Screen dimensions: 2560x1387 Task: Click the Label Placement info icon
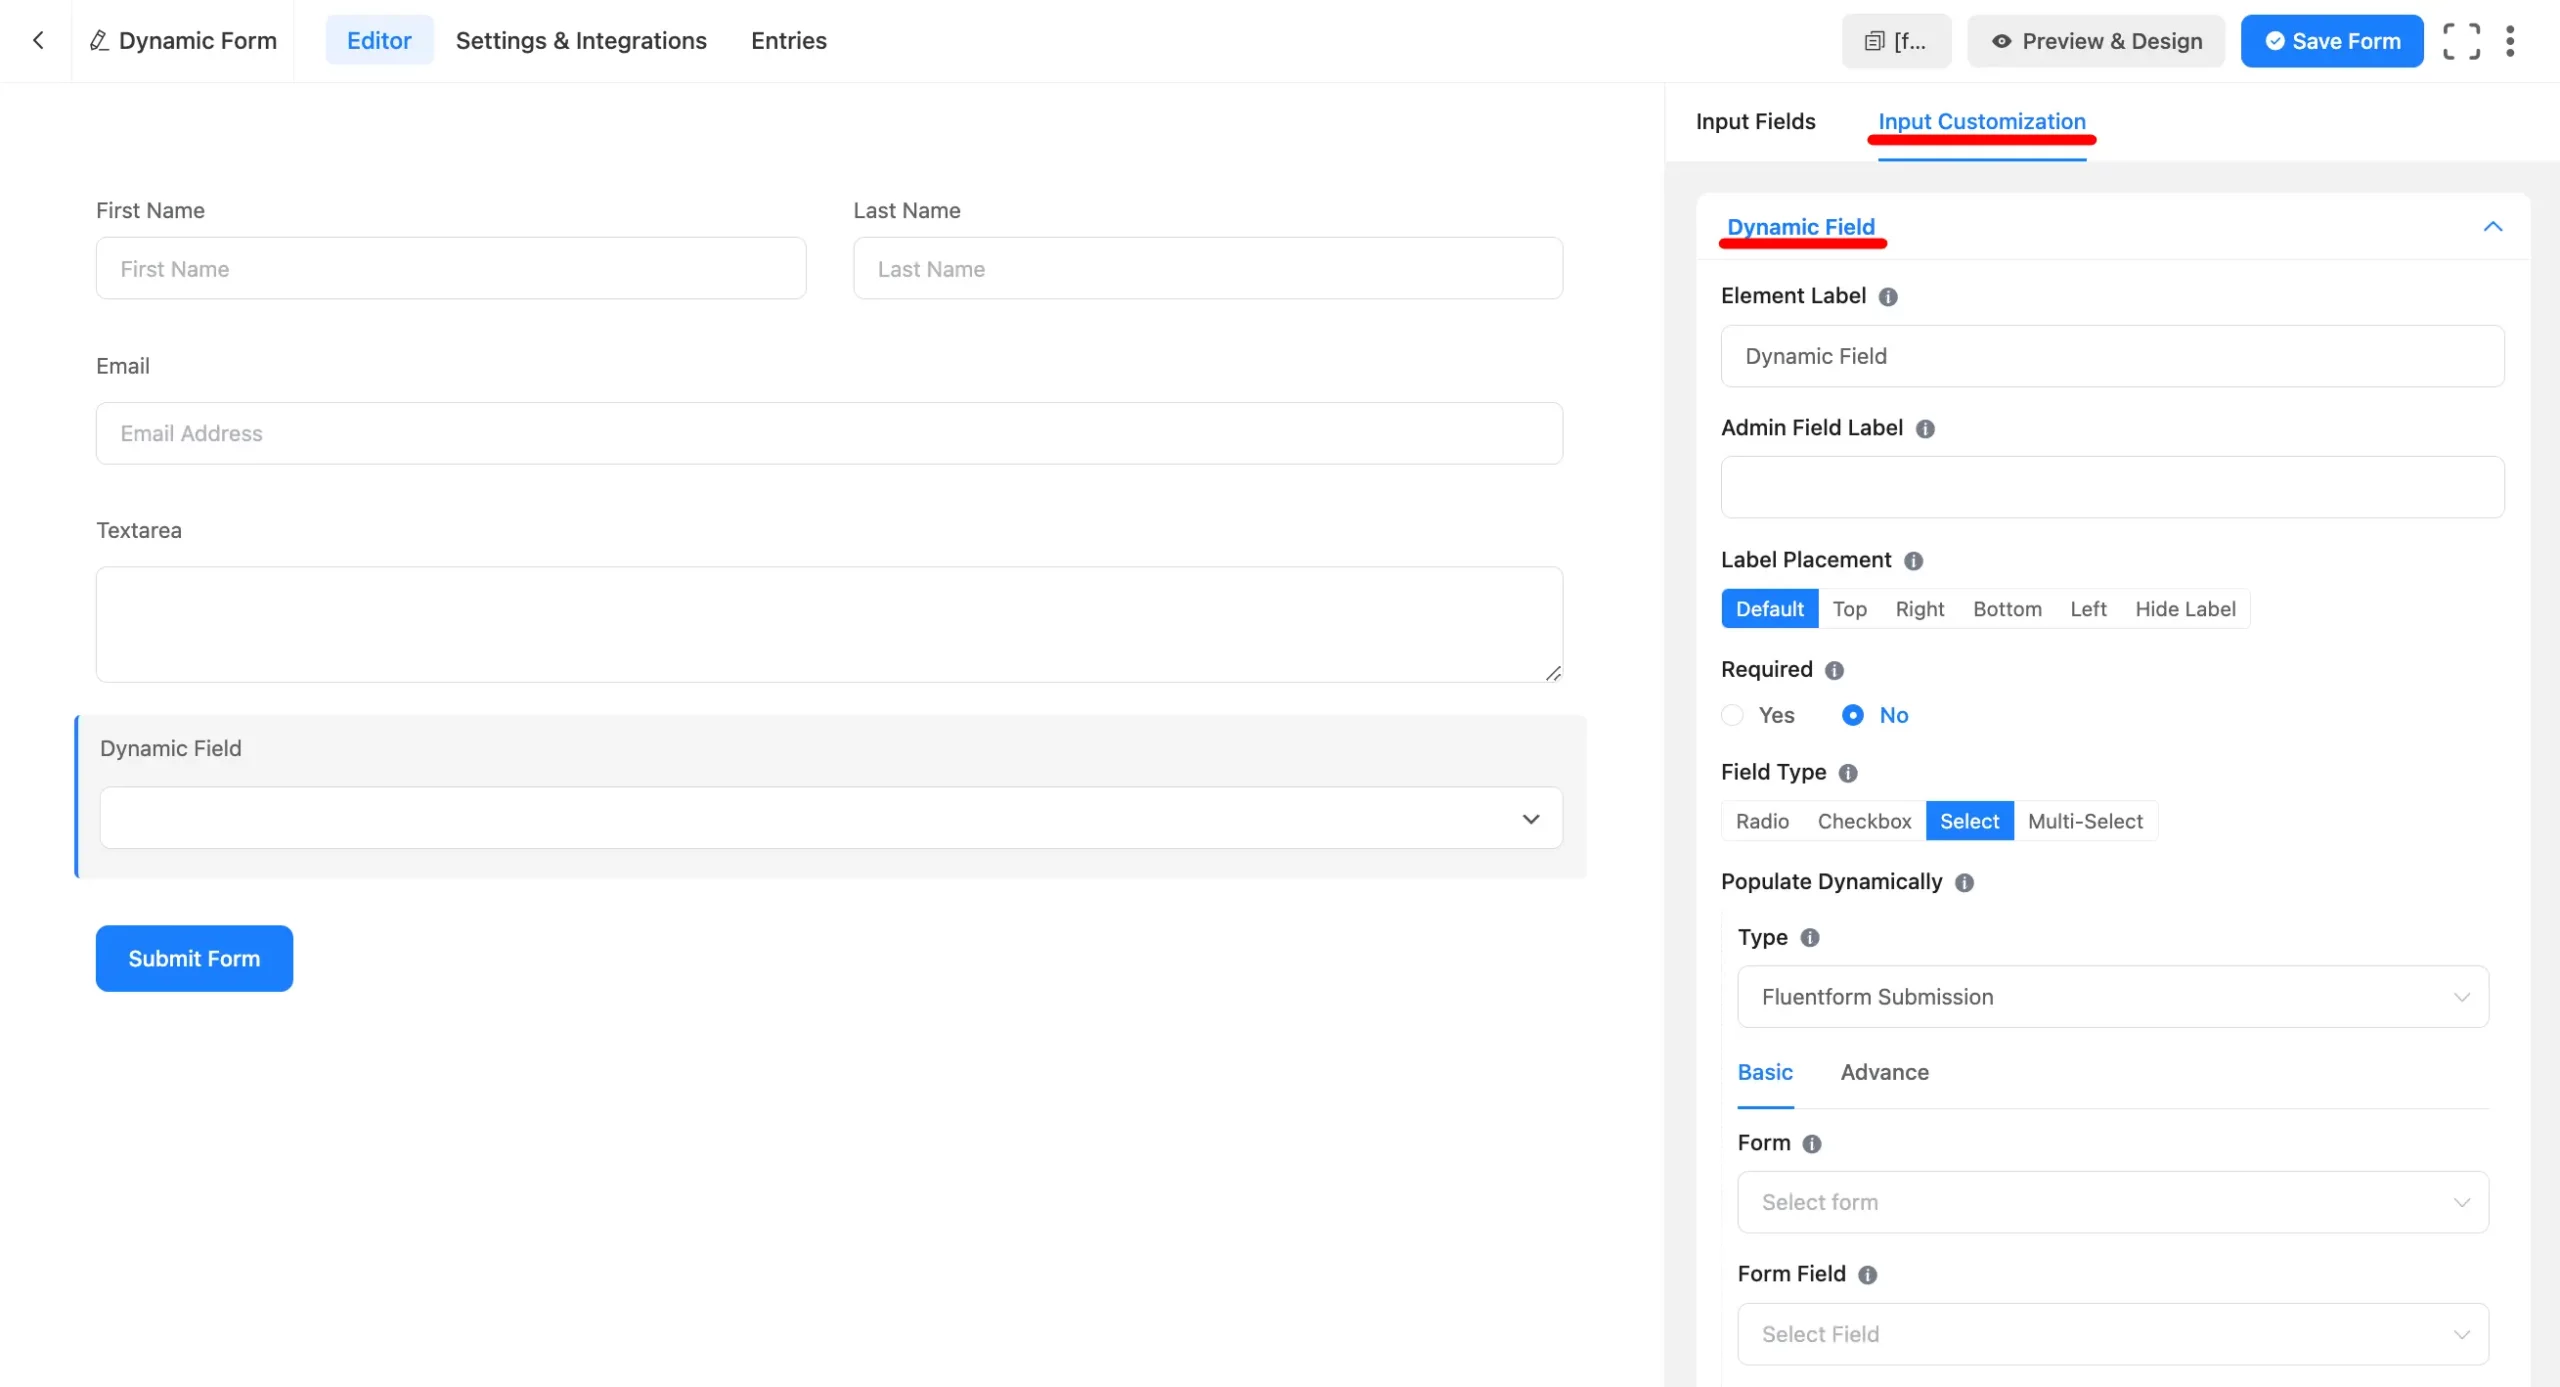(x=1911, y=560)
